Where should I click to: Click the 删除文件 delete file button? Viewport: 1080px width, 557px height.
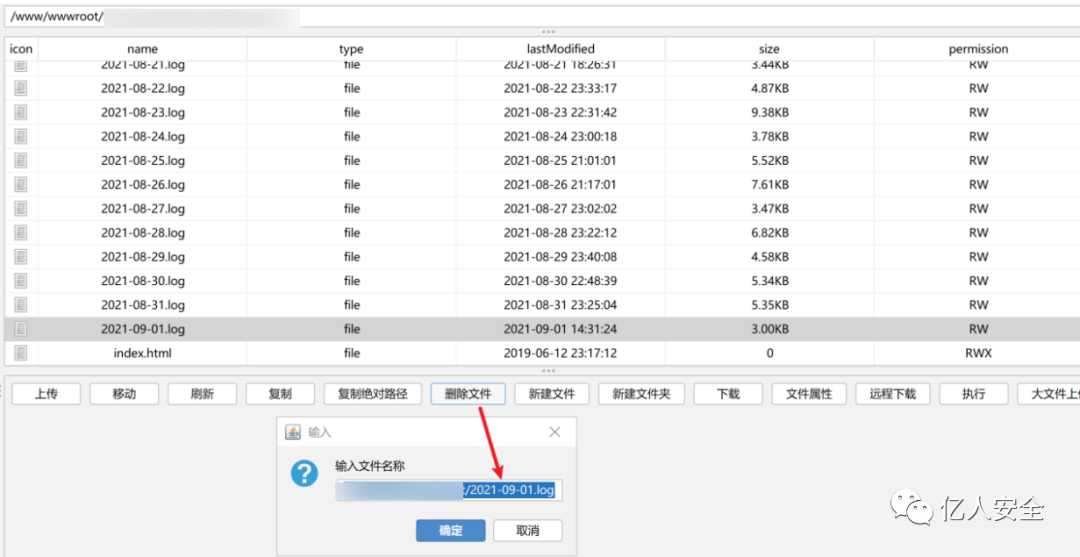point(468,394)
